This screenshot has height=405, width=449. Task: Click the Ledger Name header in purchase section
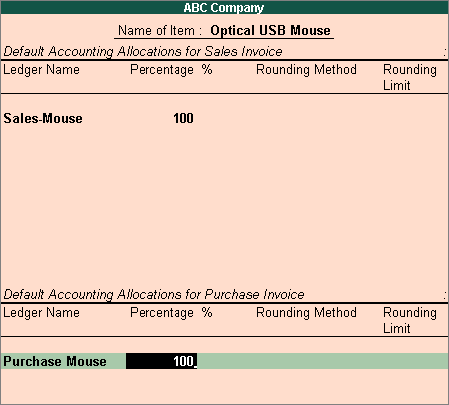coord(42,313)
